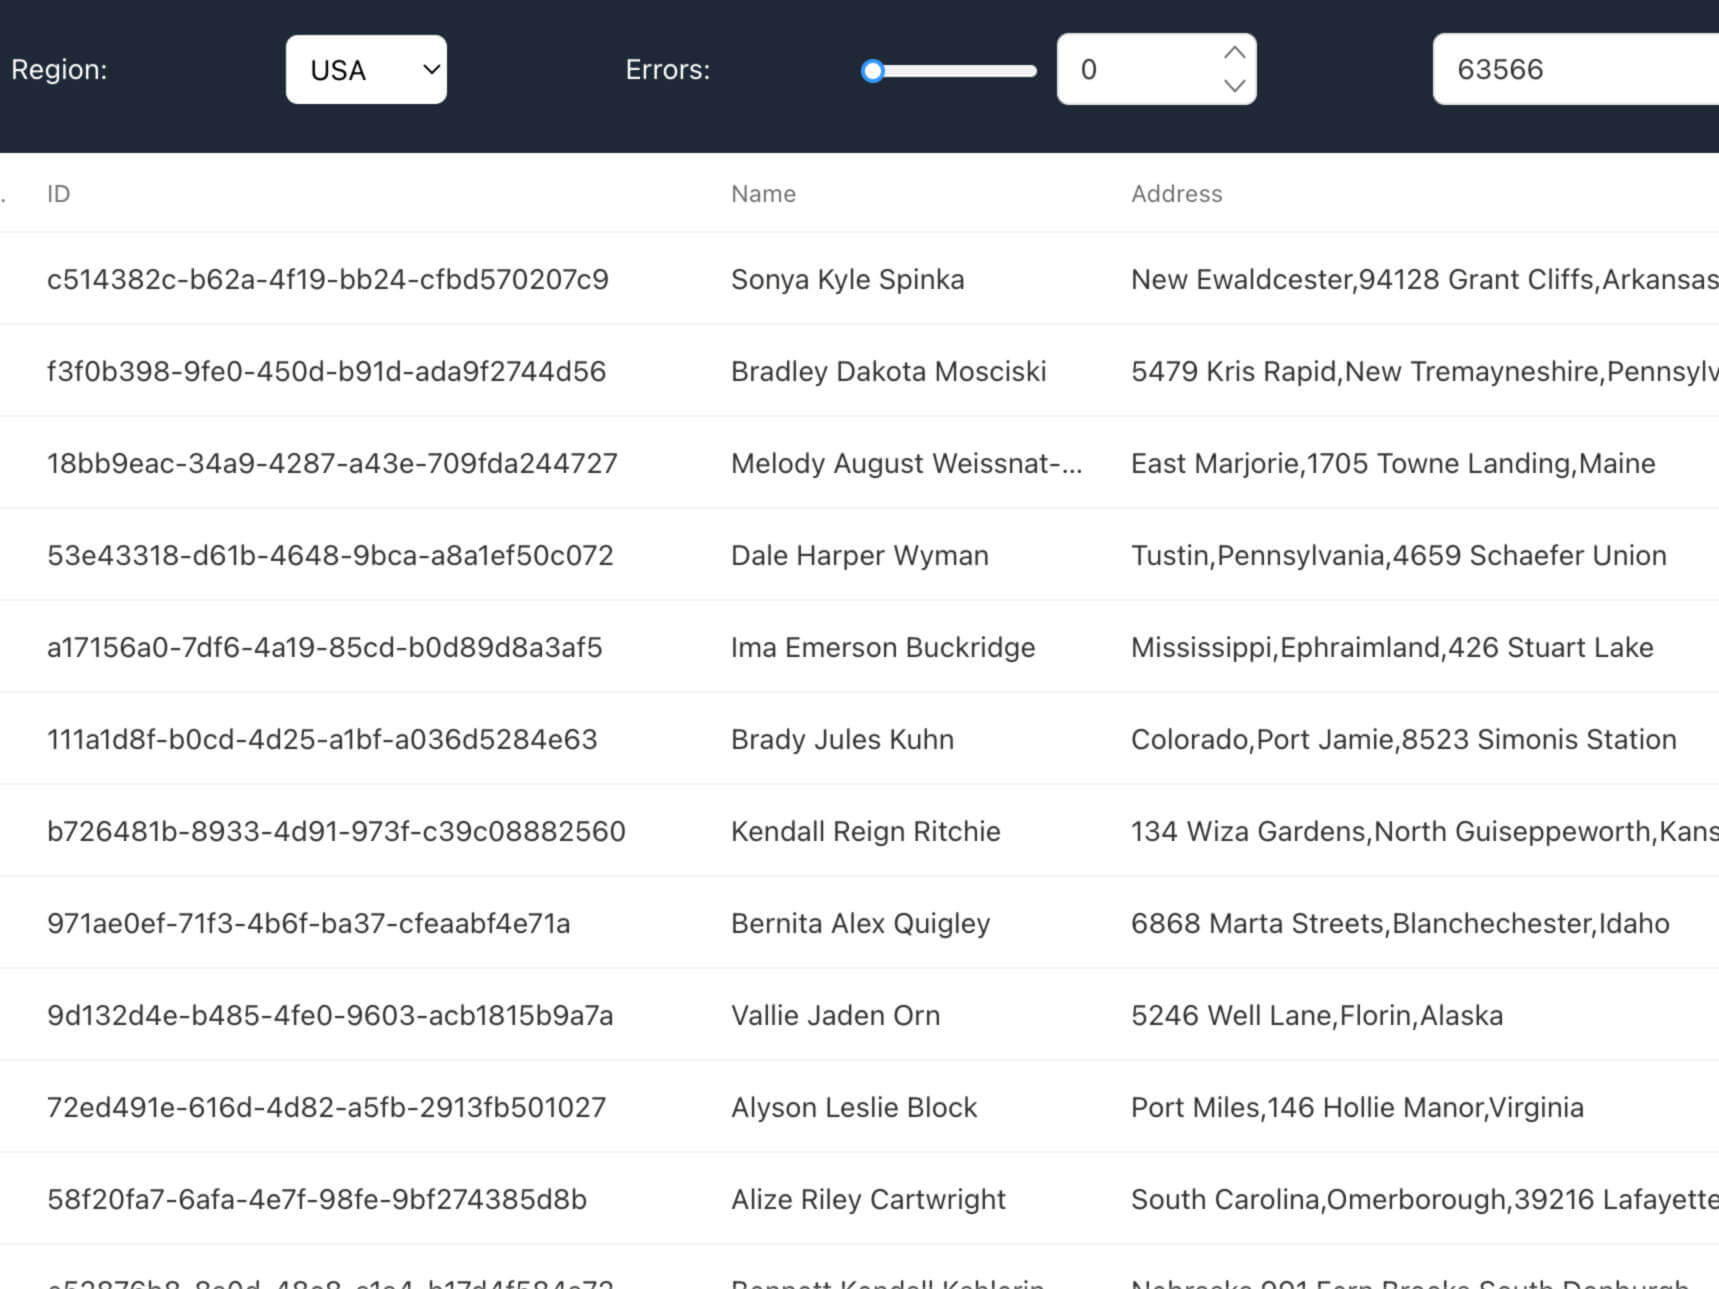Select the Ima Emerson Buckridge entry

[883, 647]
